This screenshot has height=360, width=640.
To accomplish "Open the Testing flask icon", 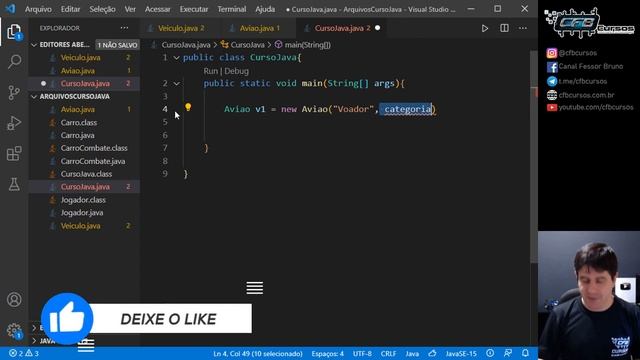I will click(14, 184).
